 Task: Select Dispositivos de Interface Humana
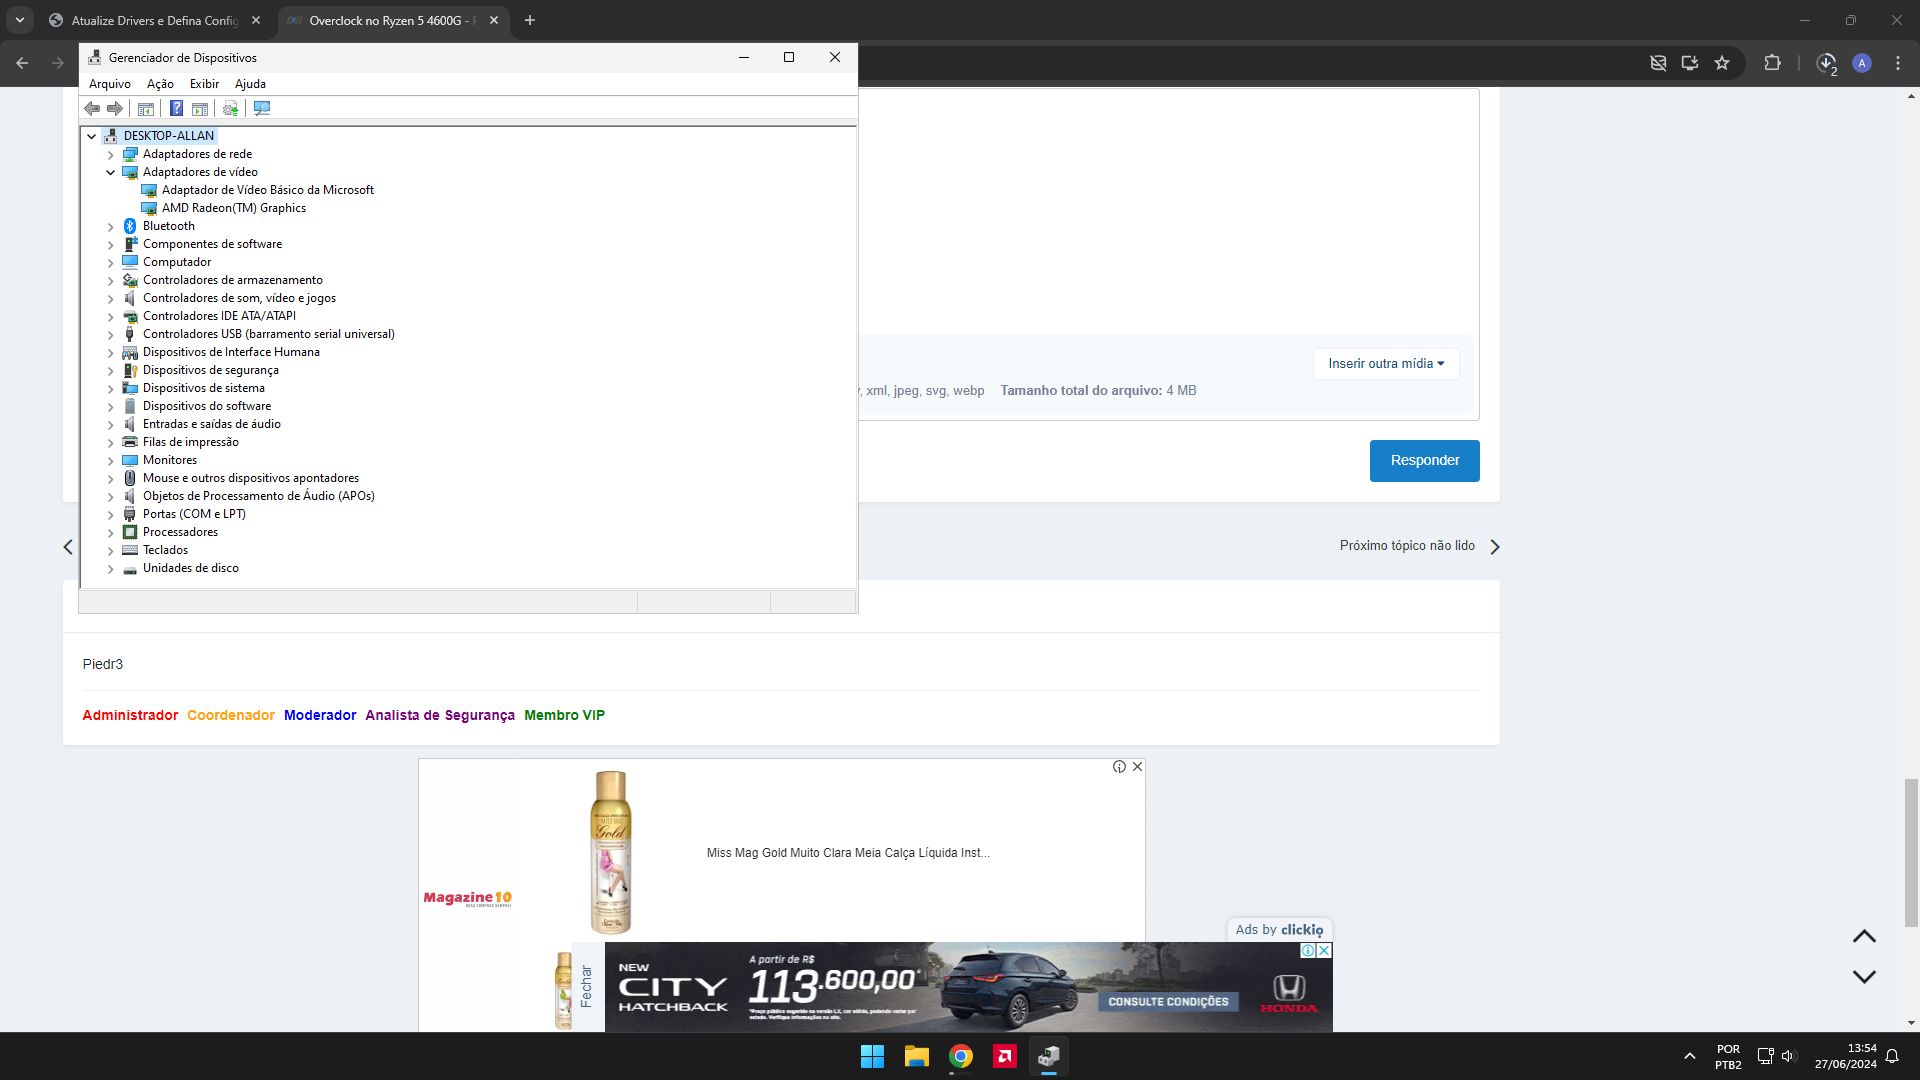pyautogui.click(x=231, y=352)
